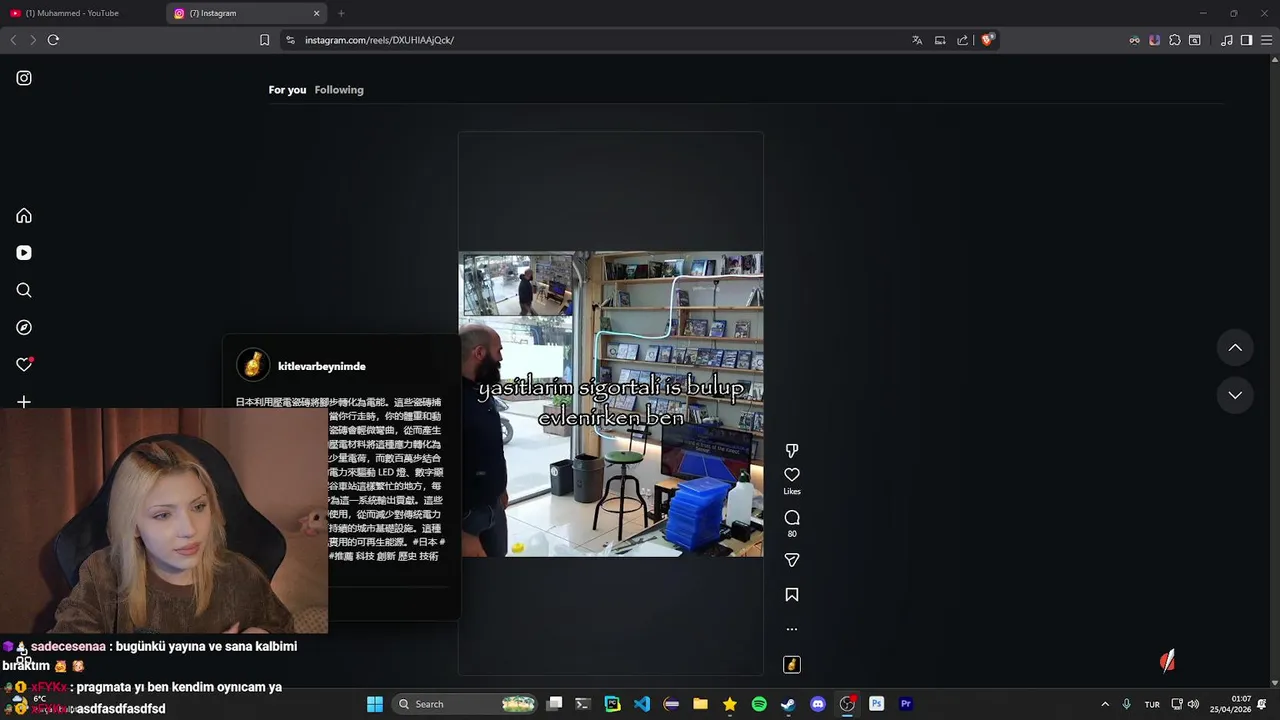
Task: Open Explore compass icon in sidebar
Action: coord(24,327)
